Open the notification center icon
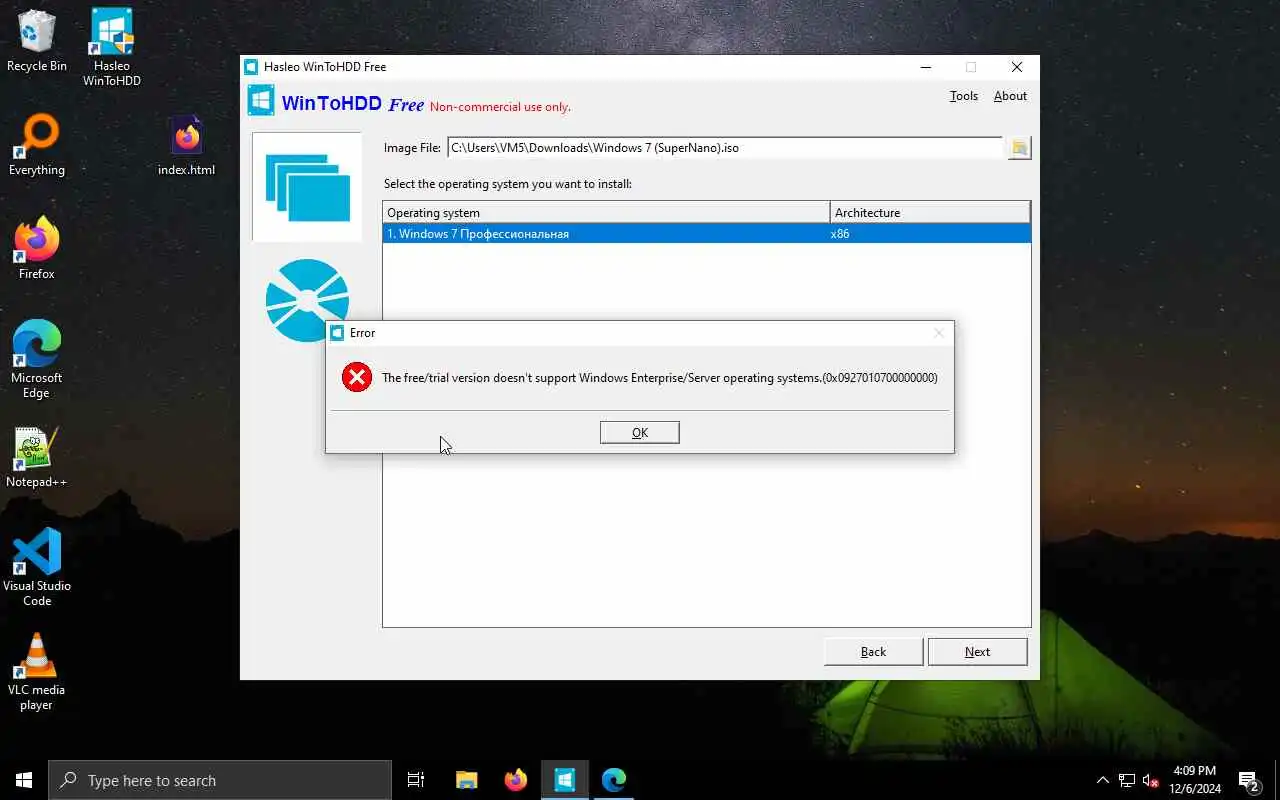The height and width of the screenshot is (800, 1280). click(x=1249, y=780)
